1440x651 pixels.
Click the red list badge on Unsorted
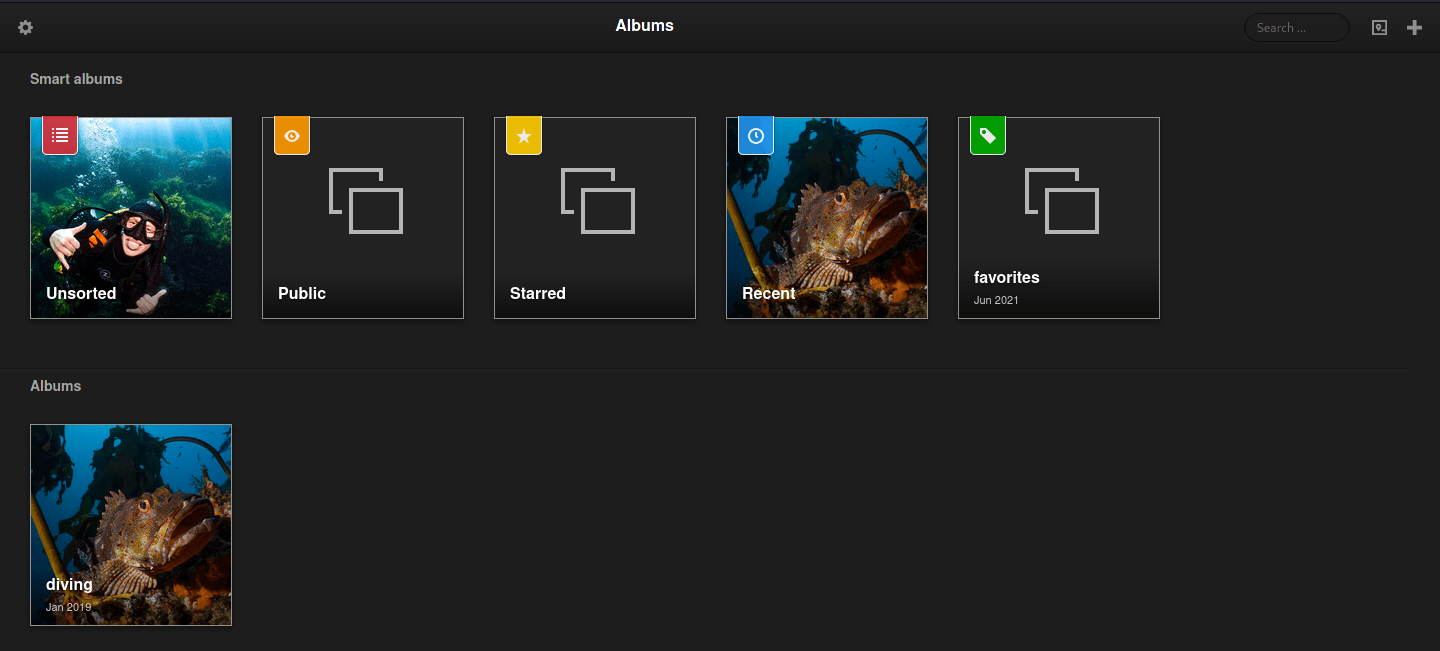click(60, 136)
